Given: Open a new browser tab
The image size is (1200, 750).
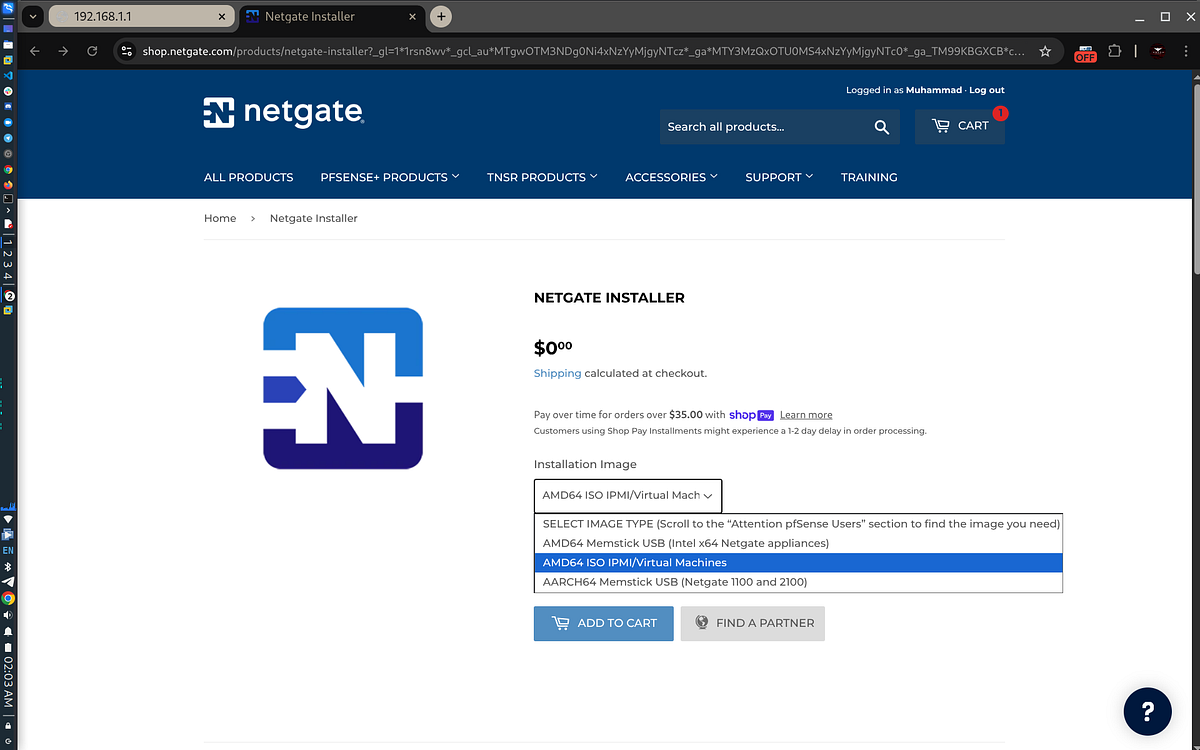Looking at the screenshot, I should (442, 17).
